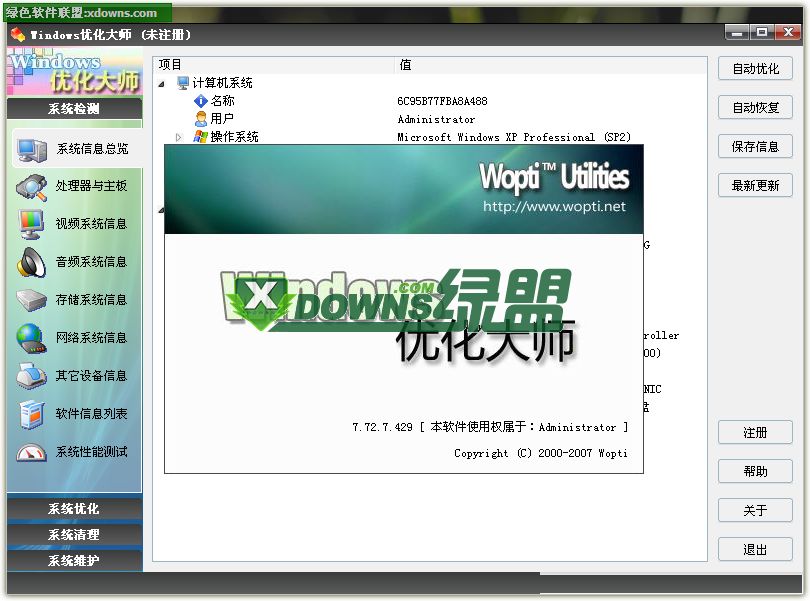
Task: Click the 存储系统信息 label
Action: (91, 300)
